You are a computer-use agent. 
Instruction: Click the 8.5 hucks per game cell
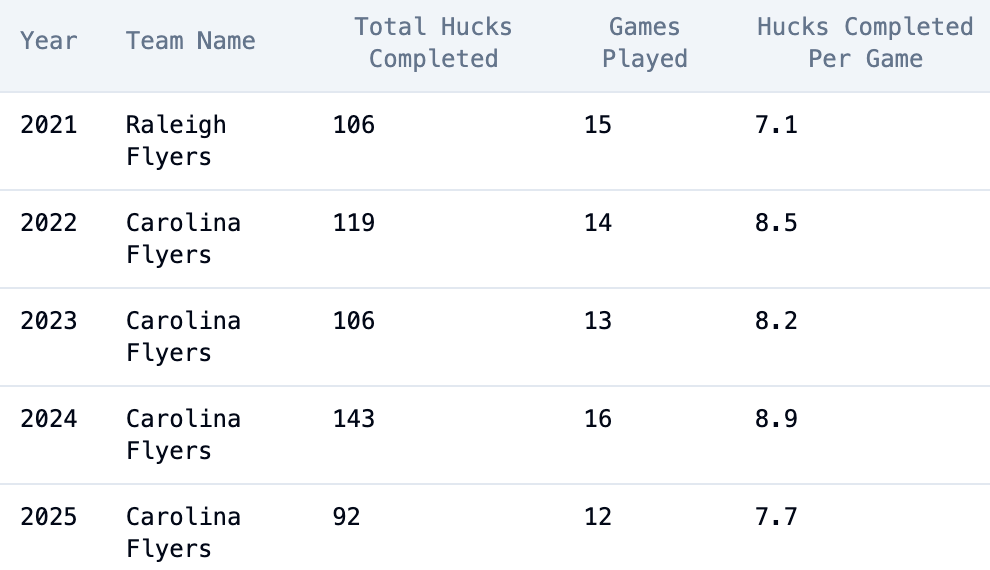pos(776,222)
